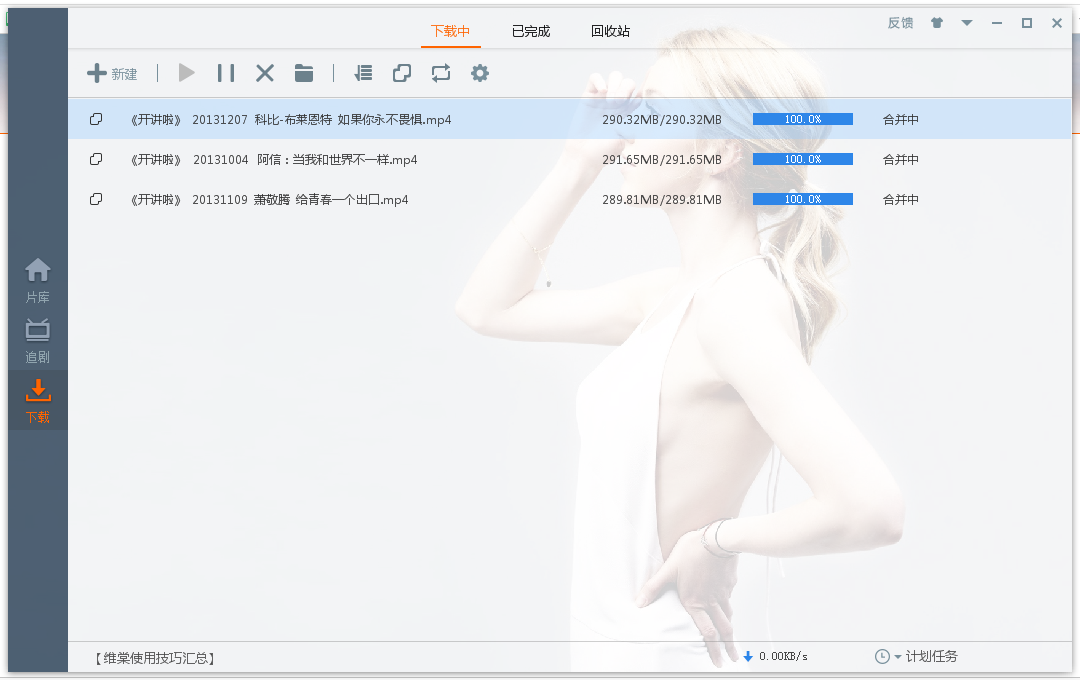Delete the task with the X toolbar icon
This screenshot has height=680, width=1080.
[265, 73]
